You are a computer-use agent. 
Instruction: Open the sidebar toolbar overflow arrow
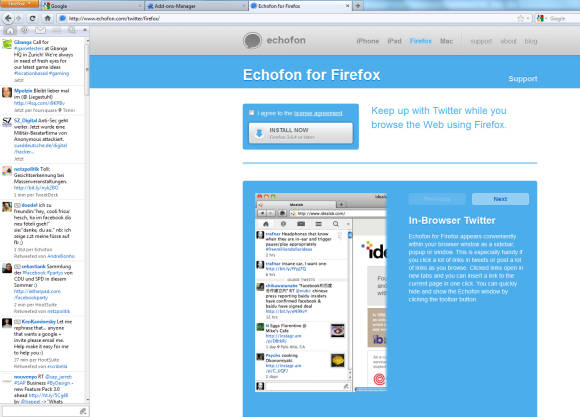pos(85,30)
